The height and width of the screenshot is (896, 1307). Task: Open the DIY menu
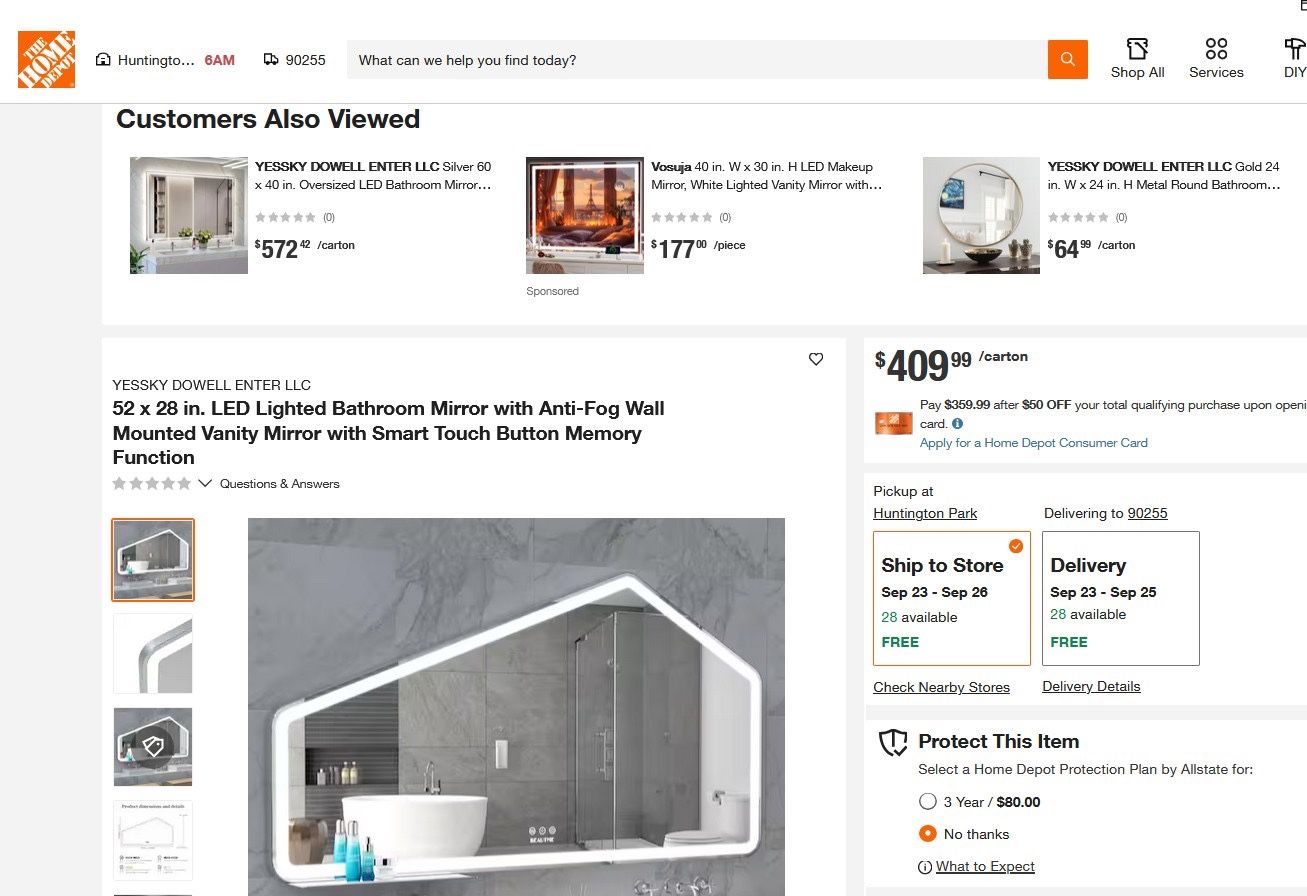click(x=1295, y=59)
